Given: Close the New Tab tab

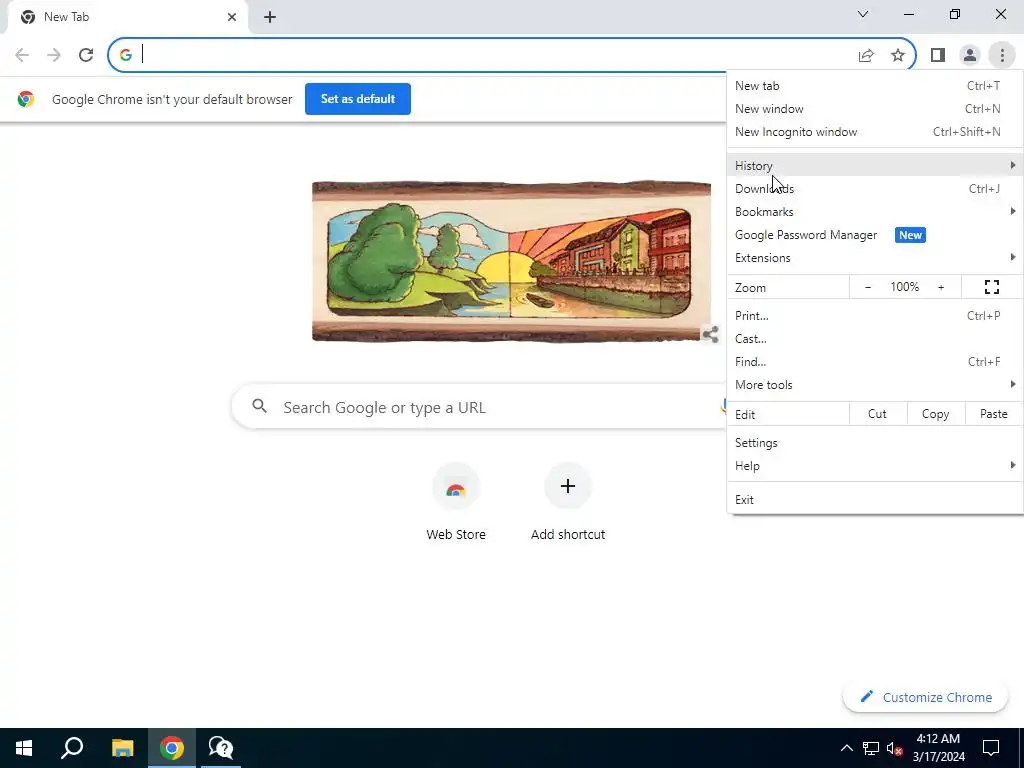Looking at the screenshot, I should click(232, 17).
